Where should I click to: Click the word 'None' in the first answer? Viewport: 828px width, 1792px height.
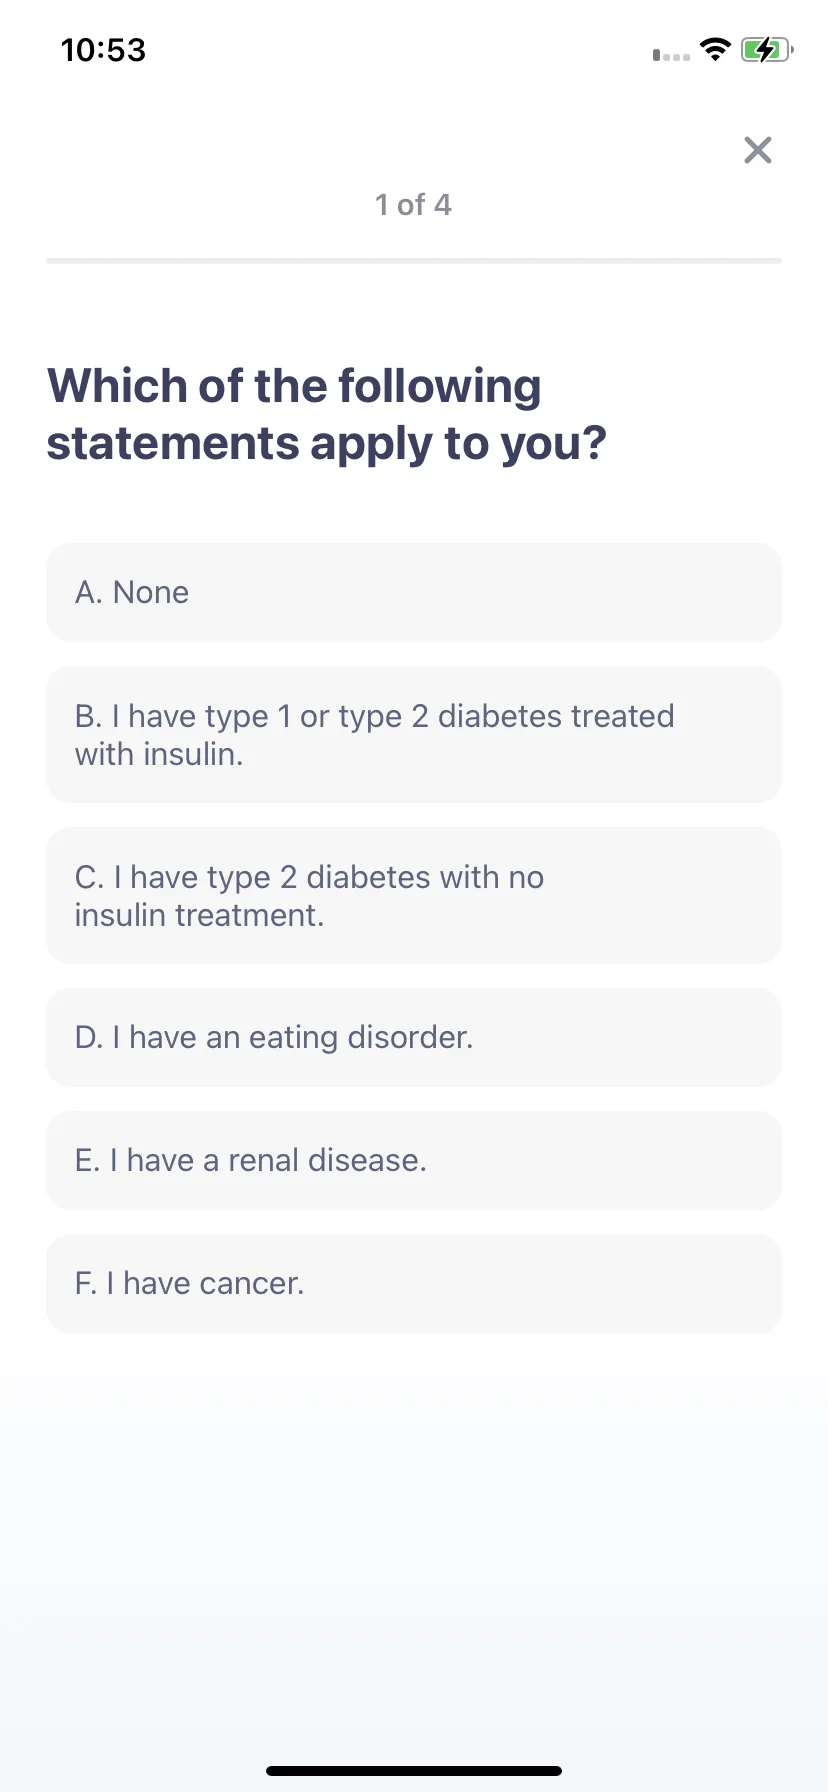151,592
